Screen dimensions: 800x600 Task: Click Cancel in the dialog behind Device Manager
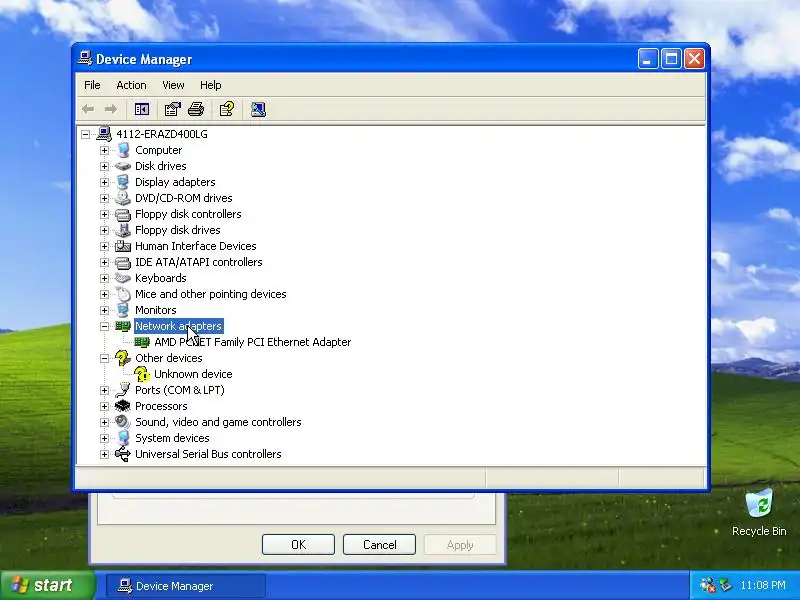click(379, 544)
